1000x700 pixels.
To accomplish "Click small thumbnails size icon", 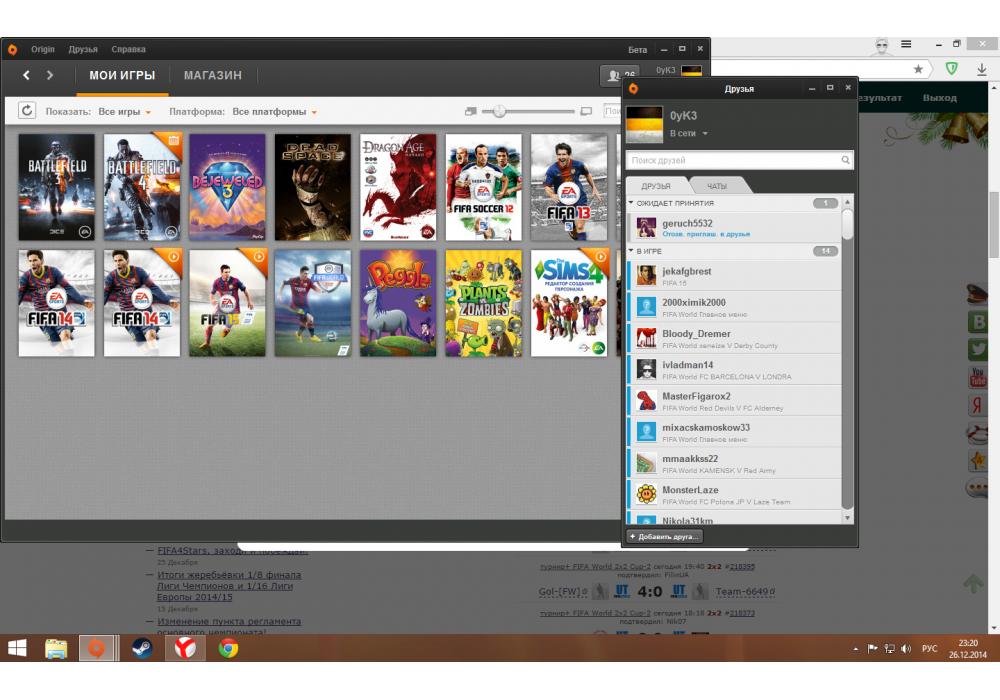I will point(471,111).
